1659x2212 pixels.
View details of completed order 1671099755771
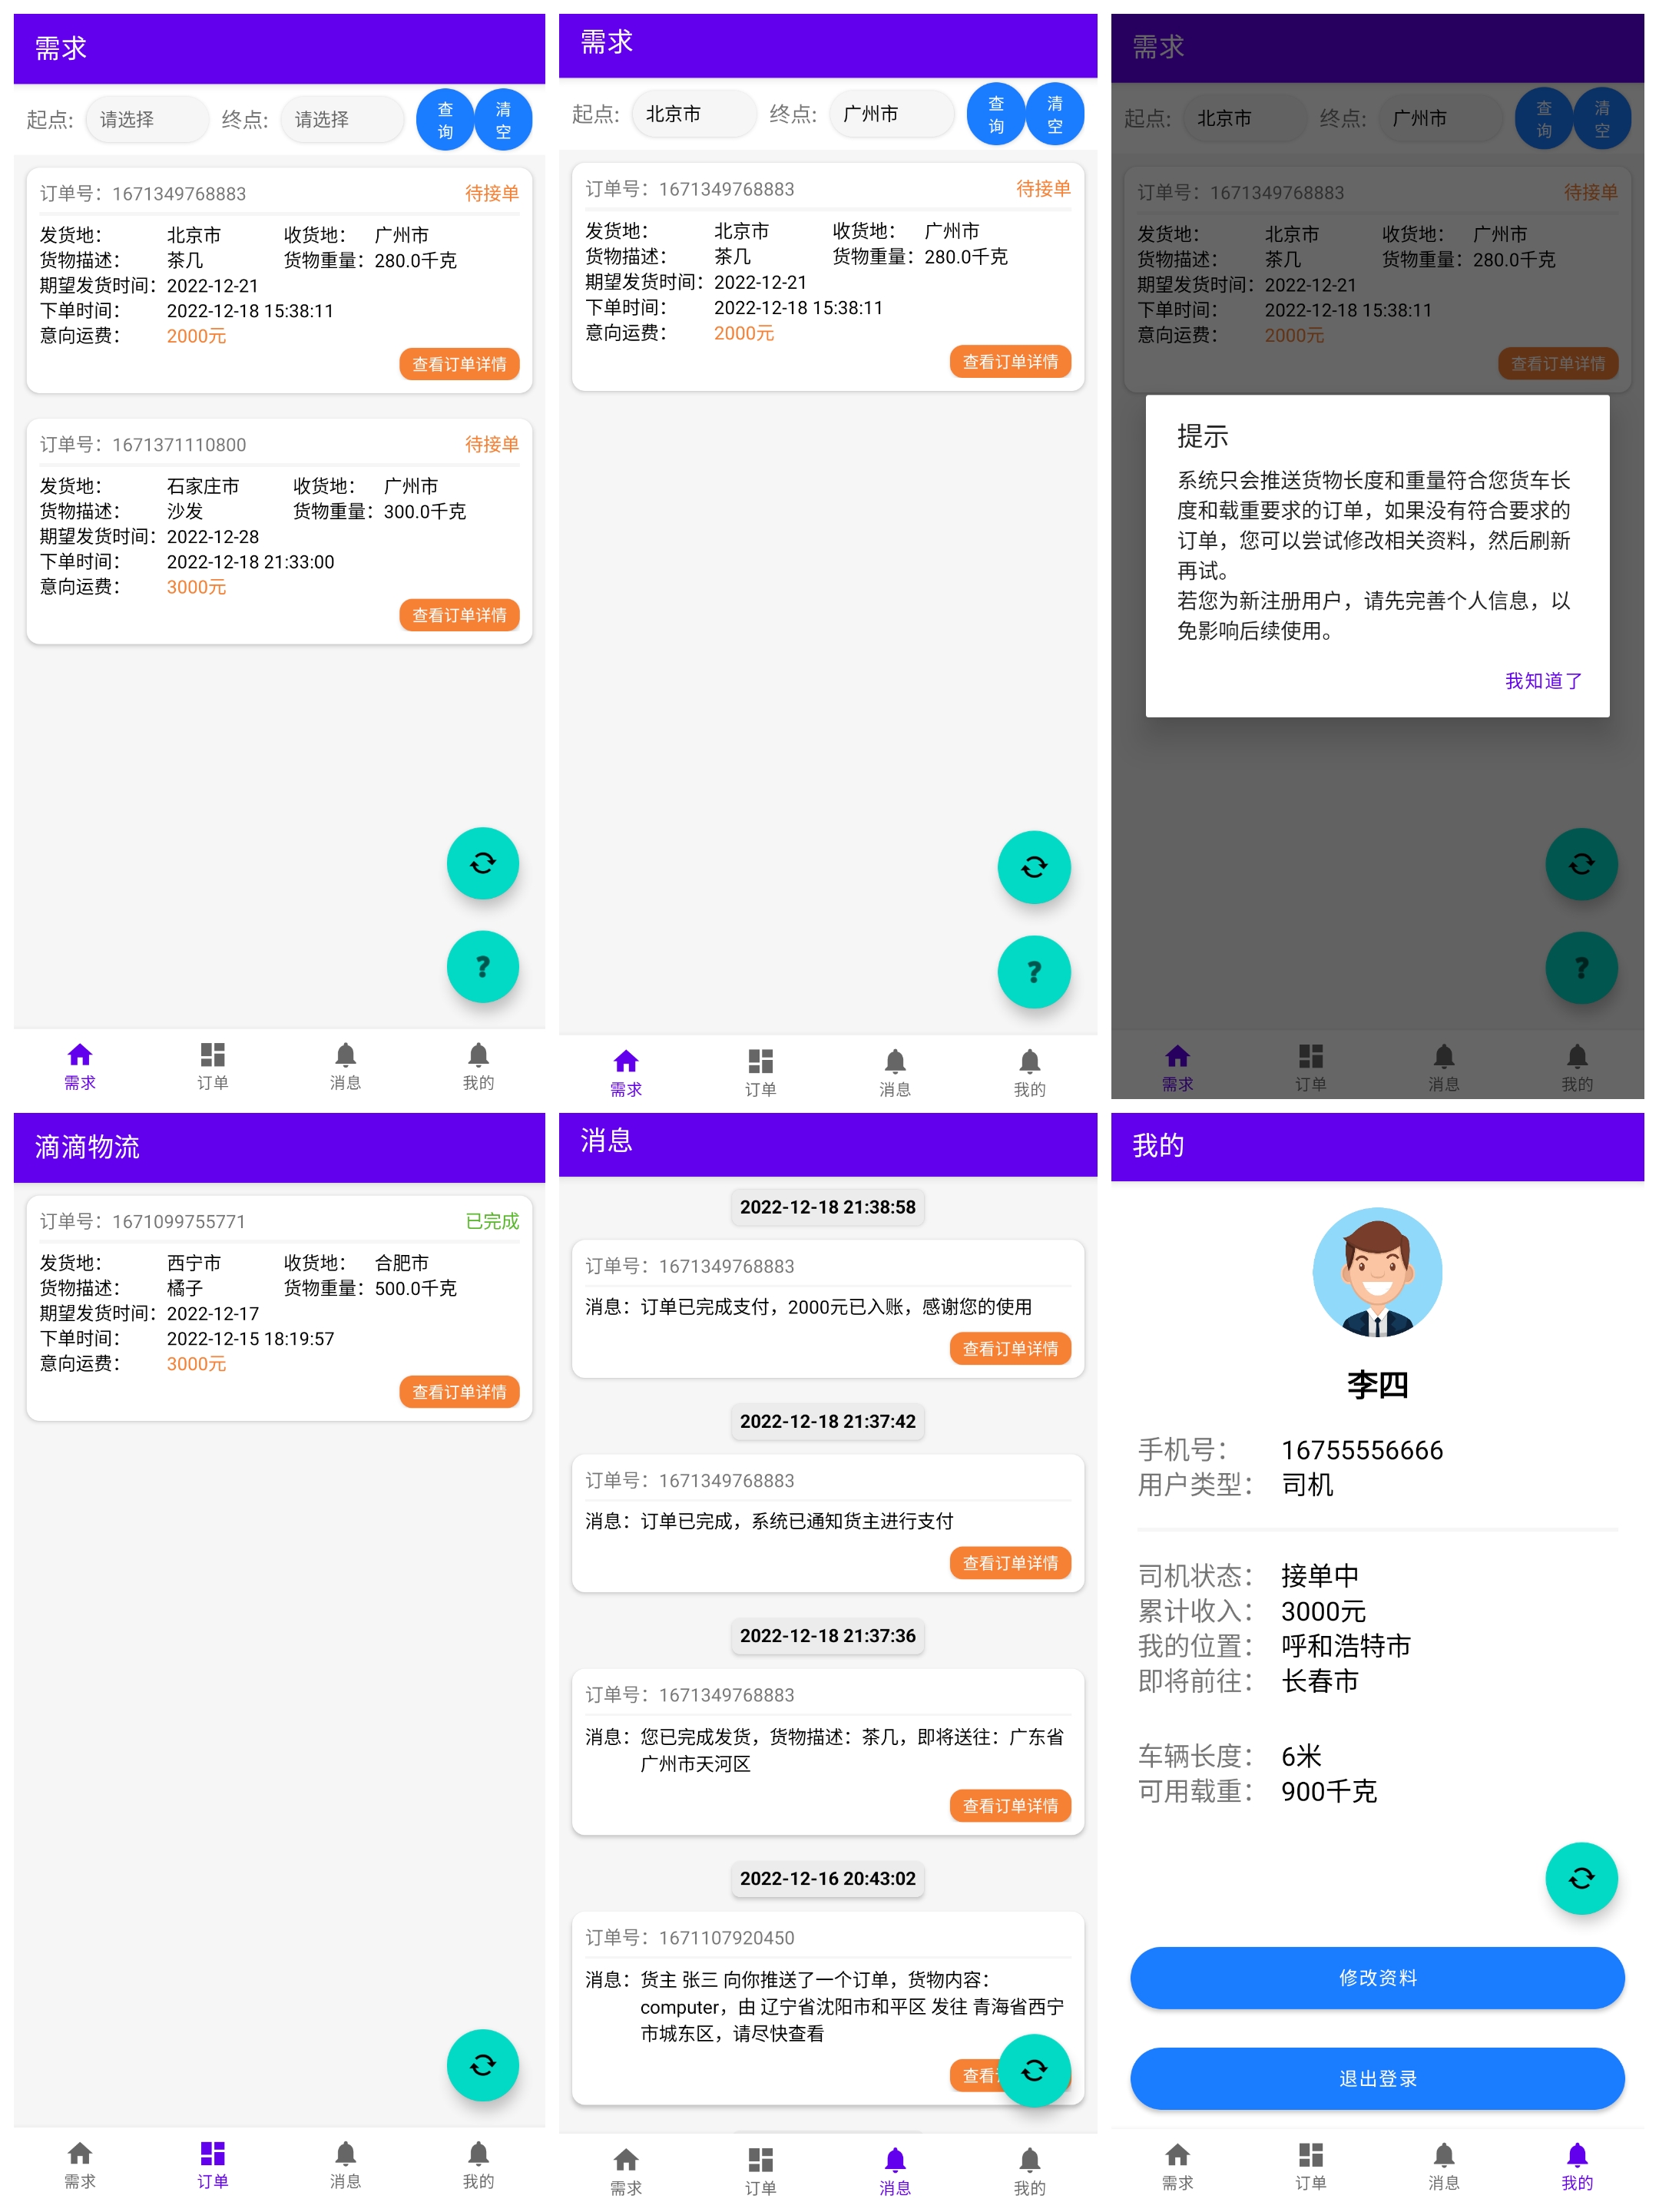point(459,1391)
